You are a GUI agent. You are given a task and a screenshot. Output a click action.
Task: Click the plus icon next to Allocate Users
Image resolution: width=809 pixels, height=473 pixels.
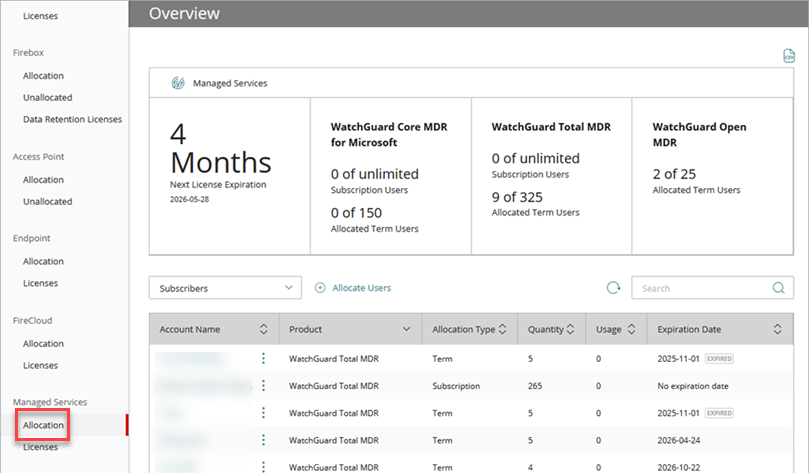tap(320, 288)
